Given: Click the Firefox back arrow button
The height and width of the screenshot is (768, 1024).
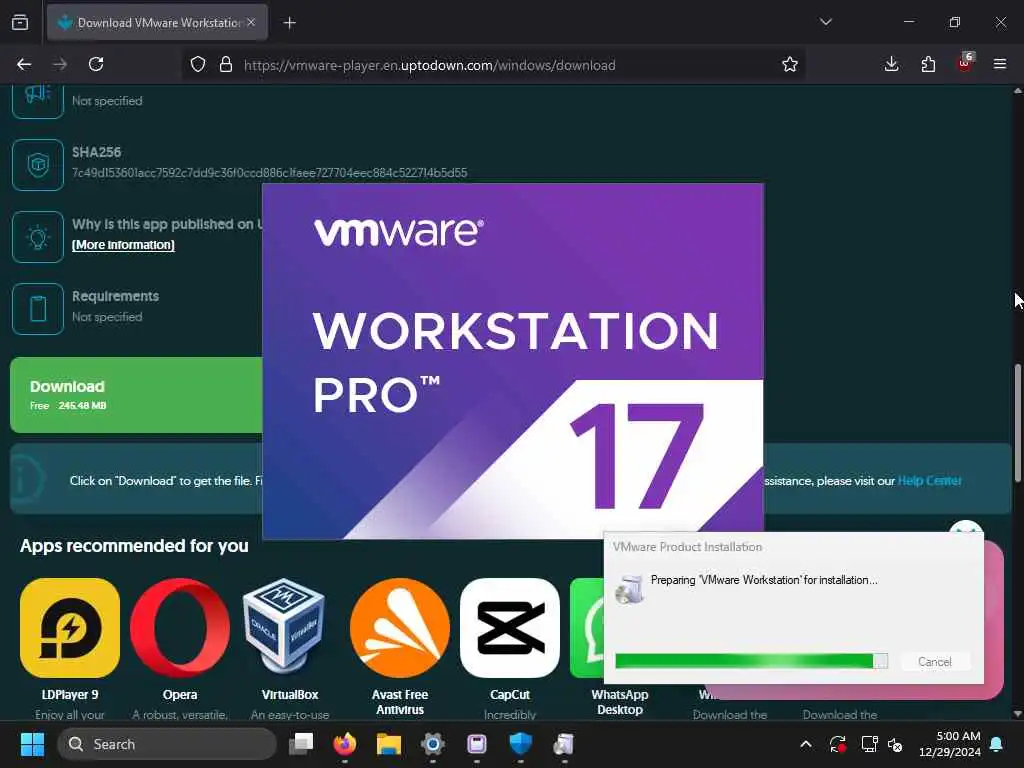Looking at the screenshot, I should (24, 65).
